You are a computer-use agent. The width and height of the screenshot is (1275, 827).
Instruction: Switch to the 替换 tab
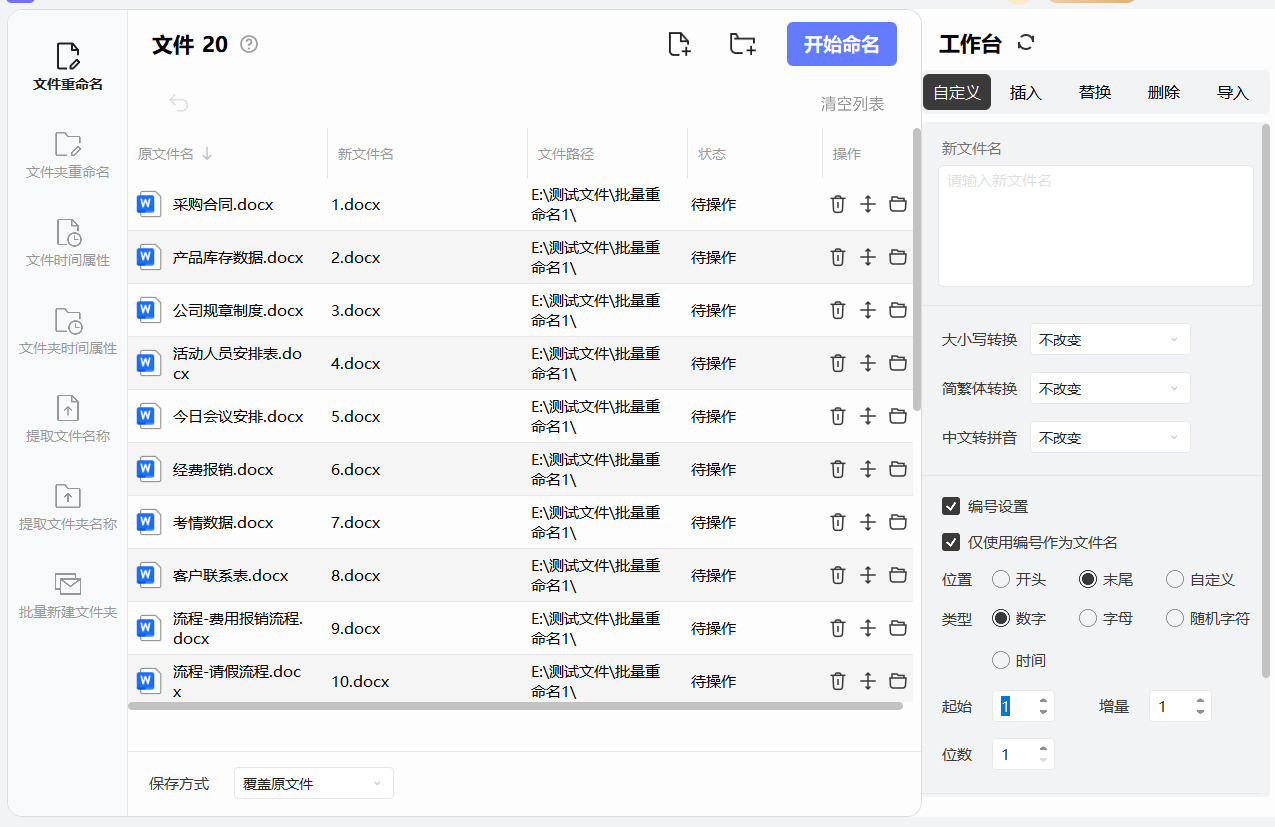(x=1095, y=92)
